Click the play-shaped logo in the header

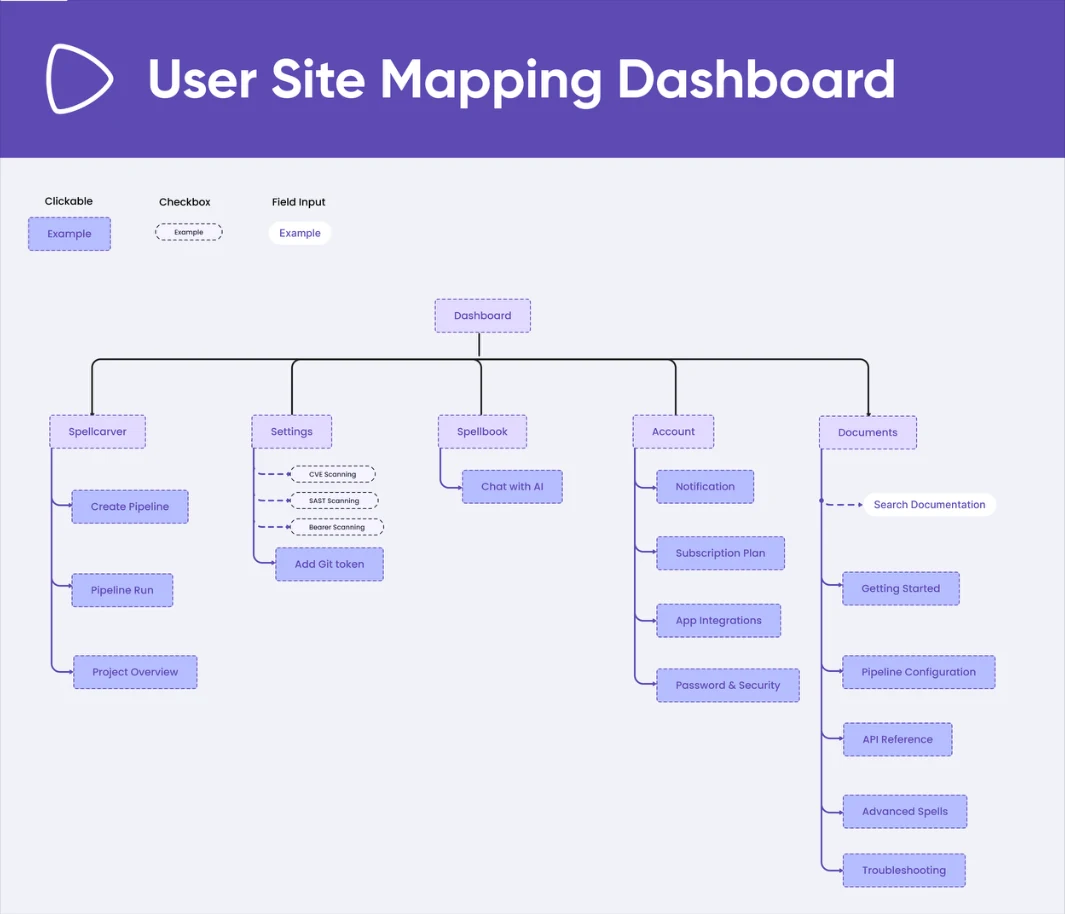[79, 79]
